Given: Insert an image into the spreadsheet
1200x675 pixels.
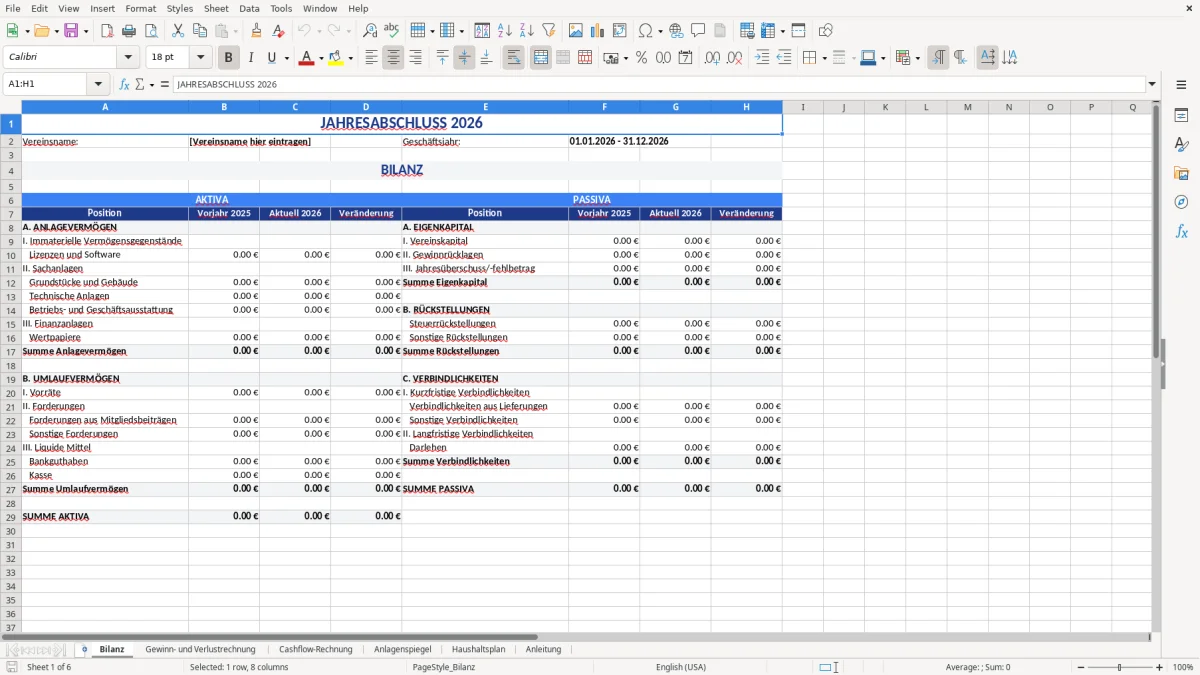Looking at the screenshot, I should (576, 30).
